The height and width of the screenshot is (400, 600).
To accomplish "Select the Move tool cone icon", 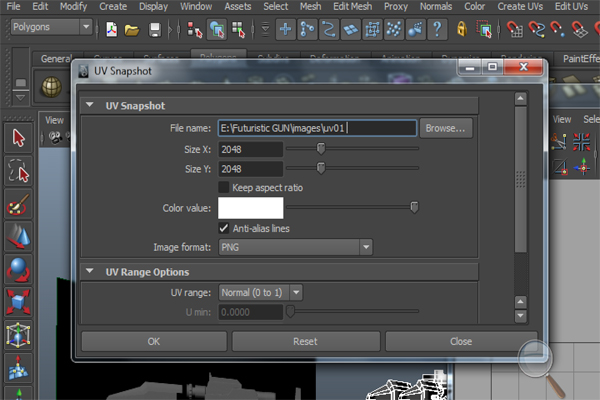I will click(18, 237).
